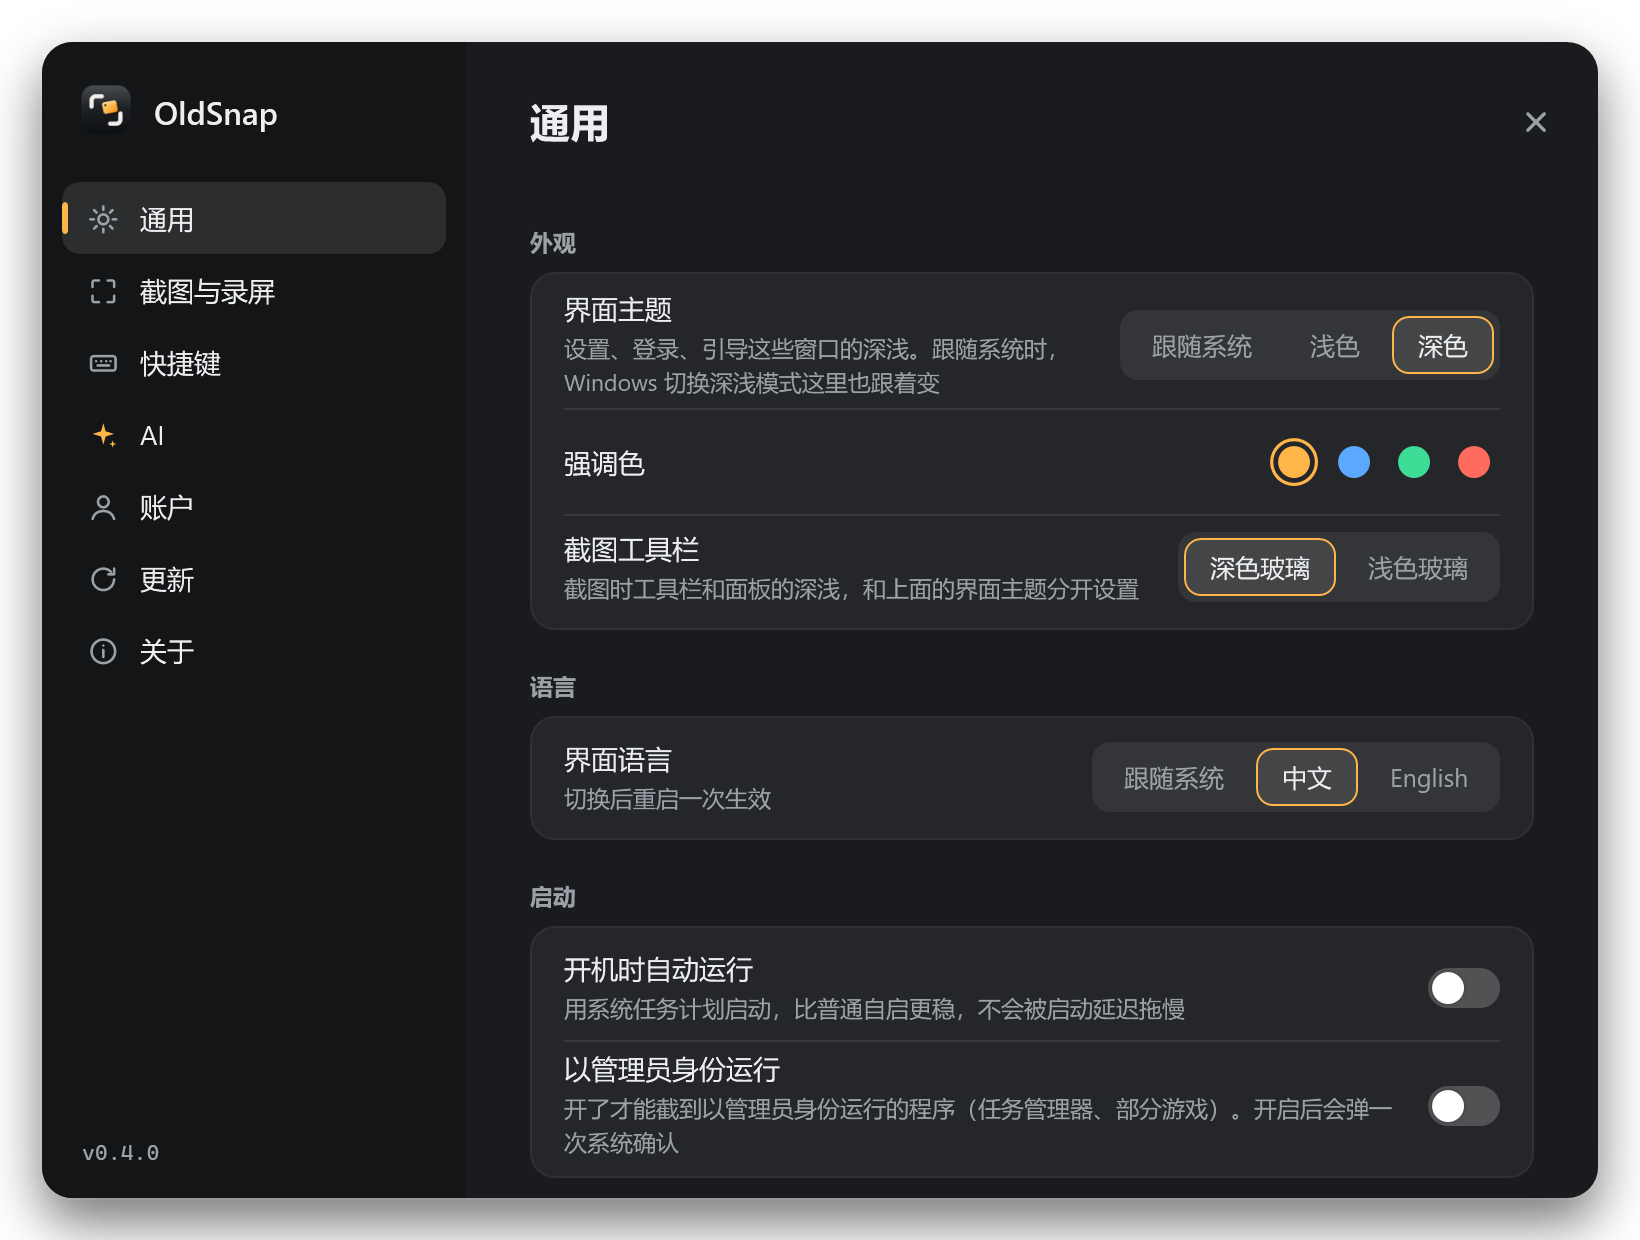The width and height of the screenshot is (1640, 1240).
Task: Select the 深色 theme option
Action: 1442,346
